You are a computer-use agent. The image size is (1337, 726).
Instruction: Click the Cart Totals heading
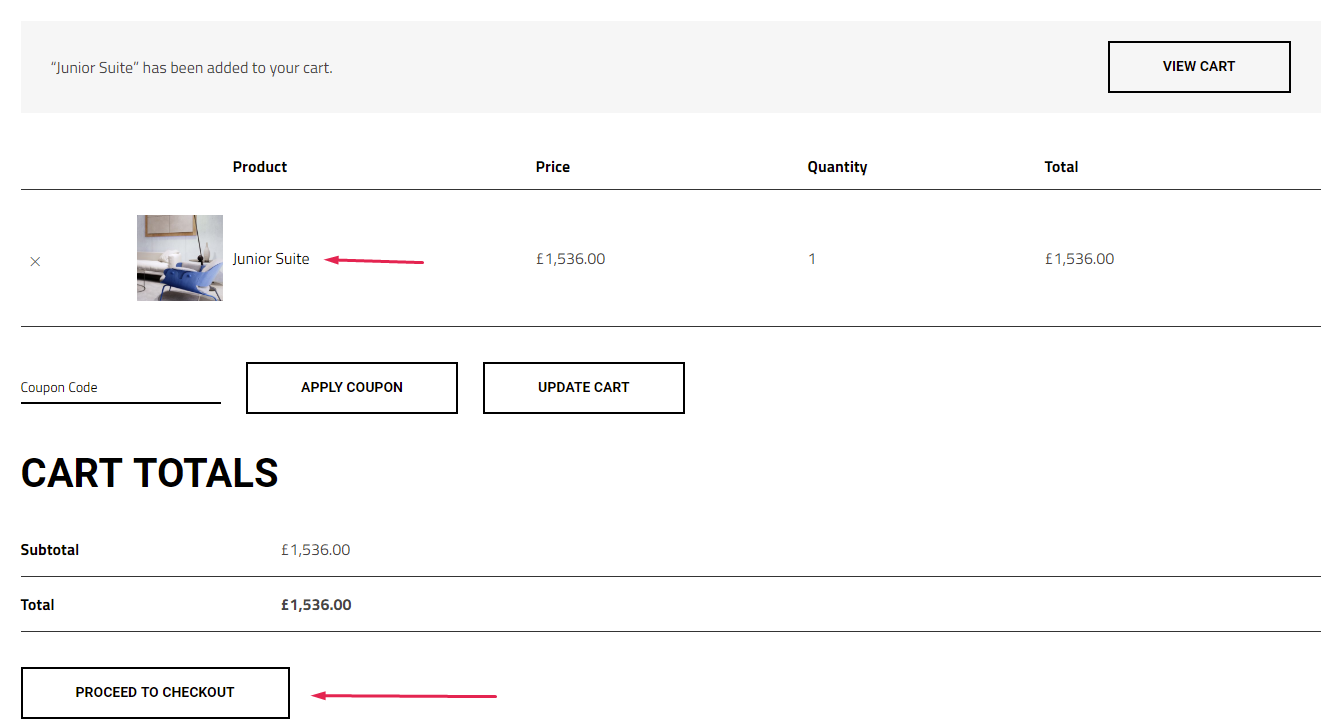[150, 474]
